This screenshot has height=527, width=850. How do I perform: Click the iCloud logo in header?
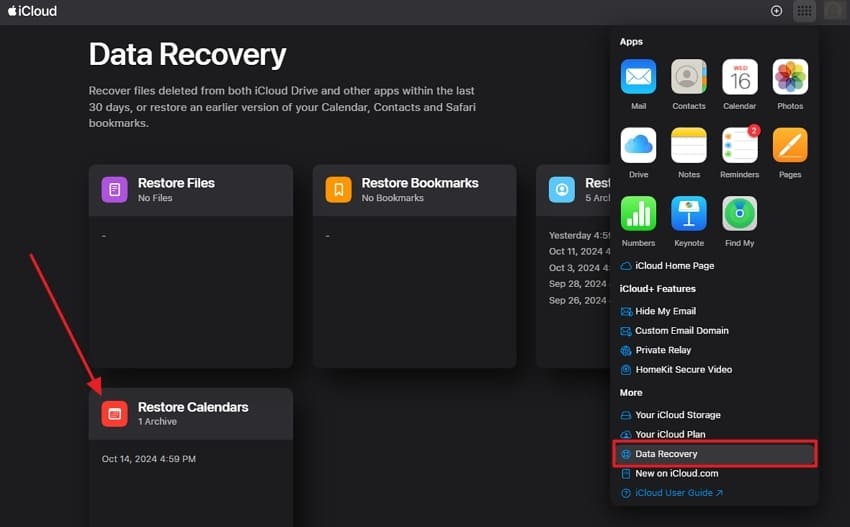coord(32,11)
